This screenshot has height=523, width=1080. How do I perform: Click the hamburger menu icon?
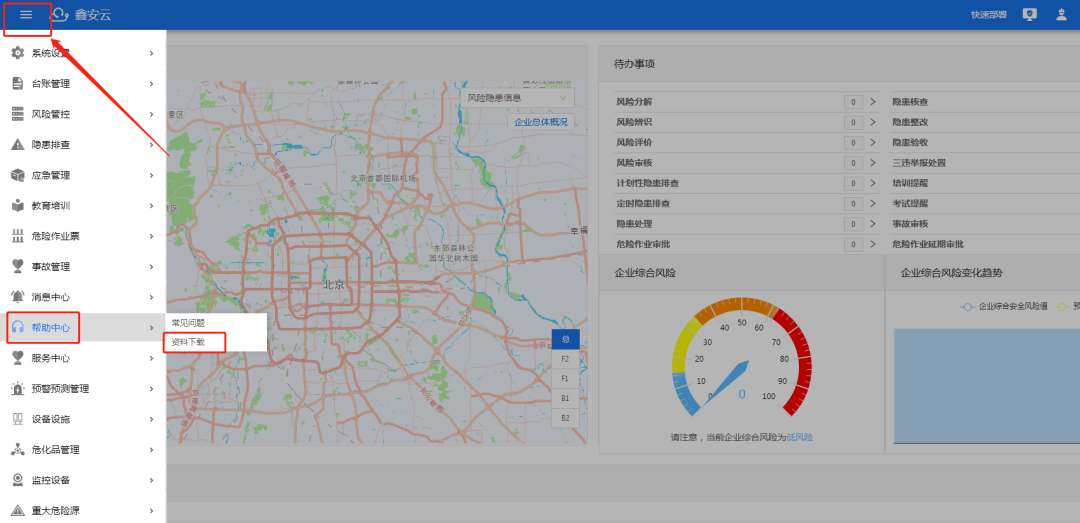[x=26, y=15]
